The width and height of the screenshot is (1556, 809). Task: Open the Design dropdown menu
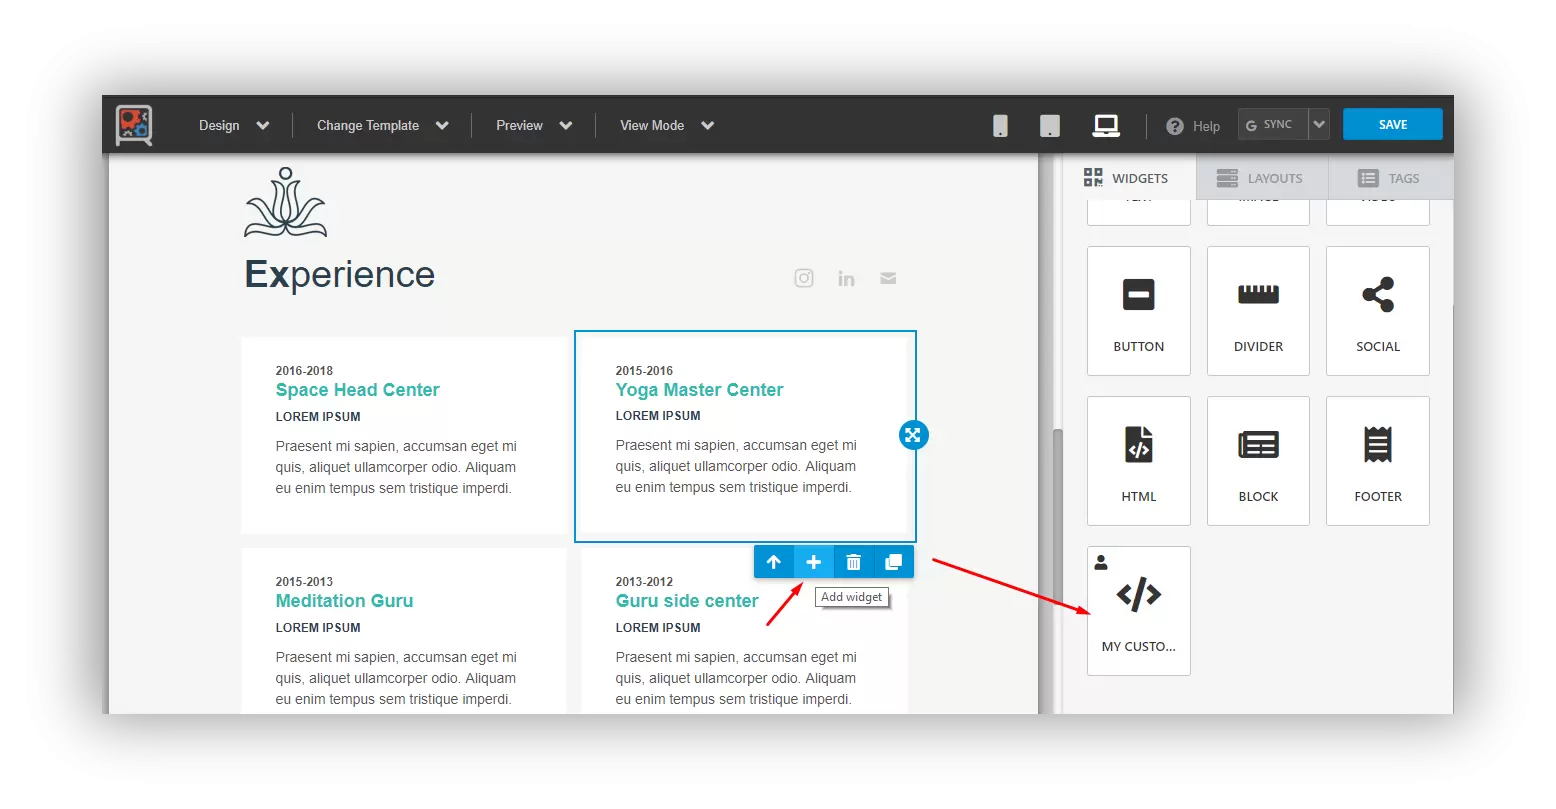(x=234, y=126)
